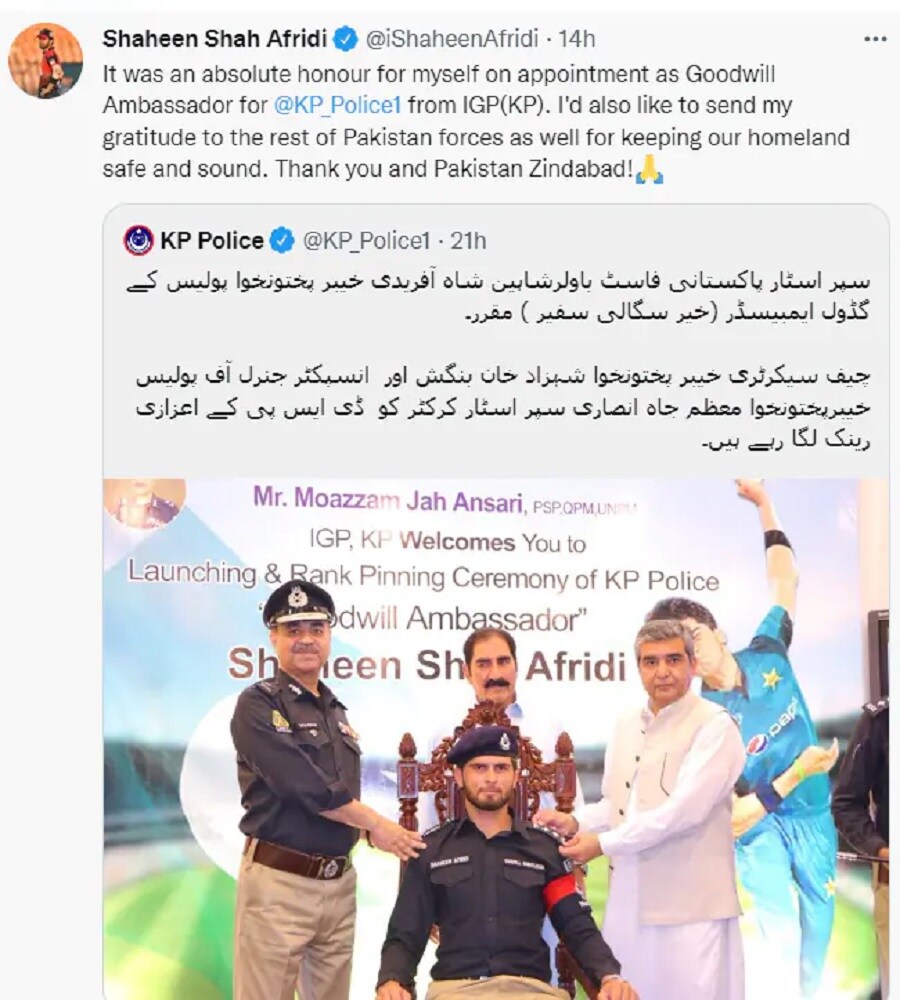Open the KP Police logo avatar
The width and height of the screenshot is (900, 1000).
pyautogui.click(x=138, y=241)
